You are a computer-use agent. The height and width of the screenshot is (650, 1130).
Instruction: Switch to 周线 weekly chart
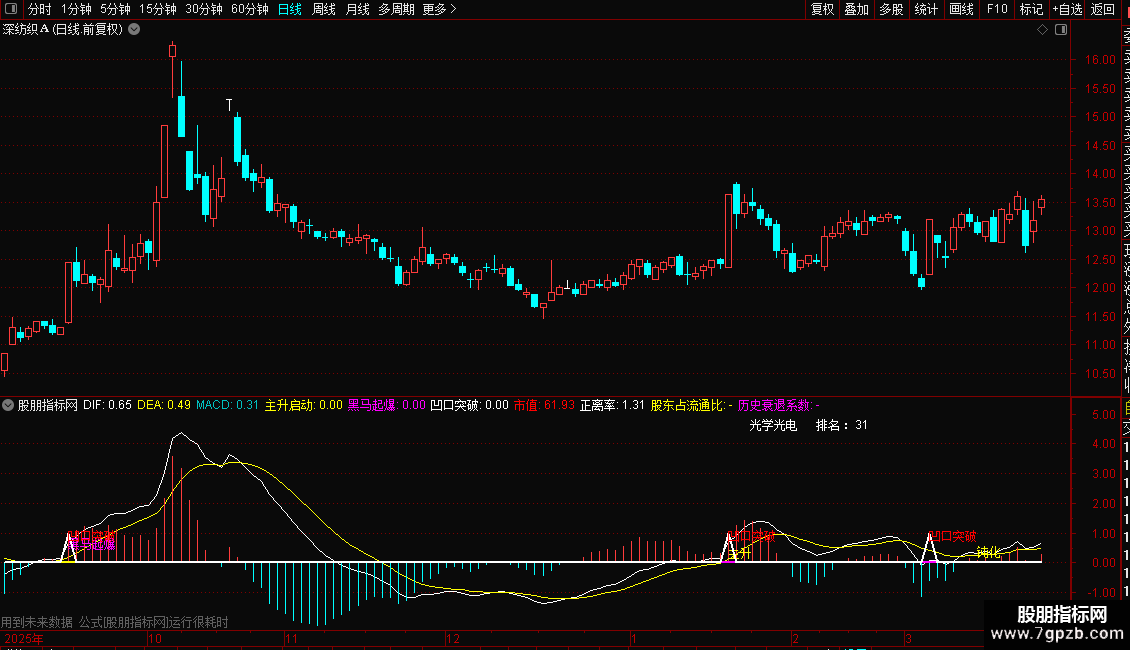point(324,9)
